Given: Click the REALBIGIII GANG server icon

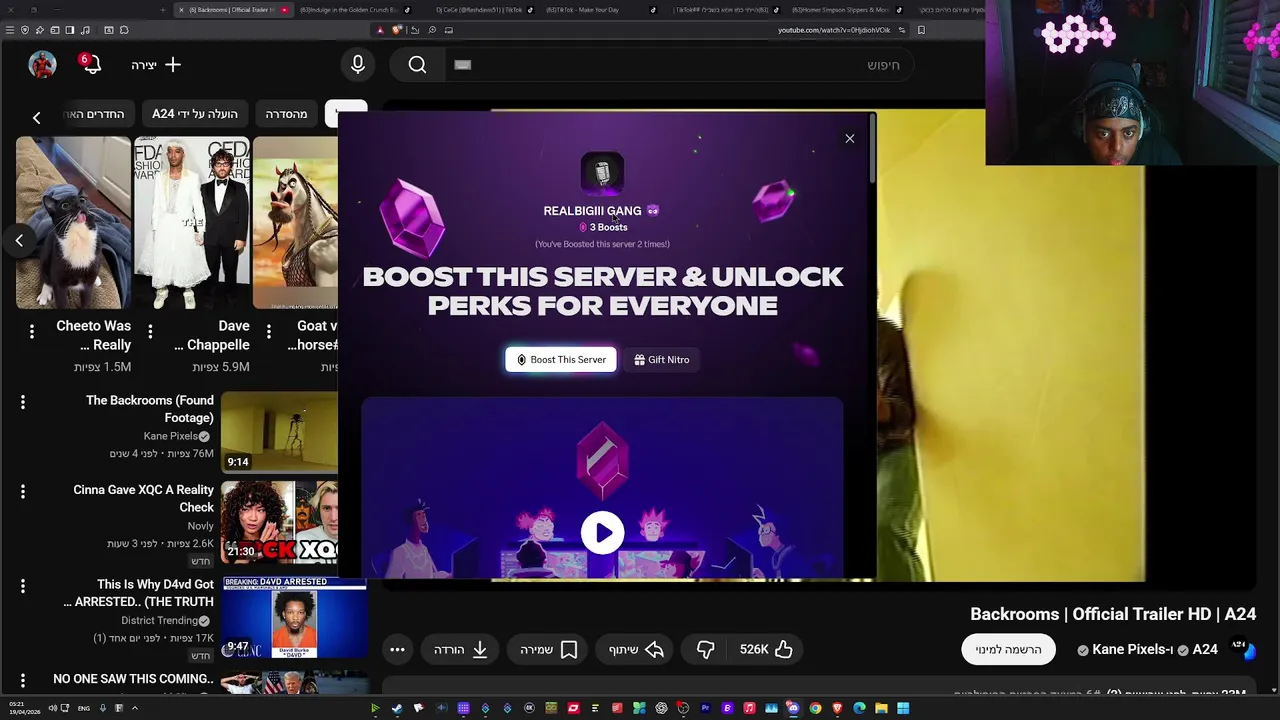Looking at the screenshot, I should pos(602,173).
